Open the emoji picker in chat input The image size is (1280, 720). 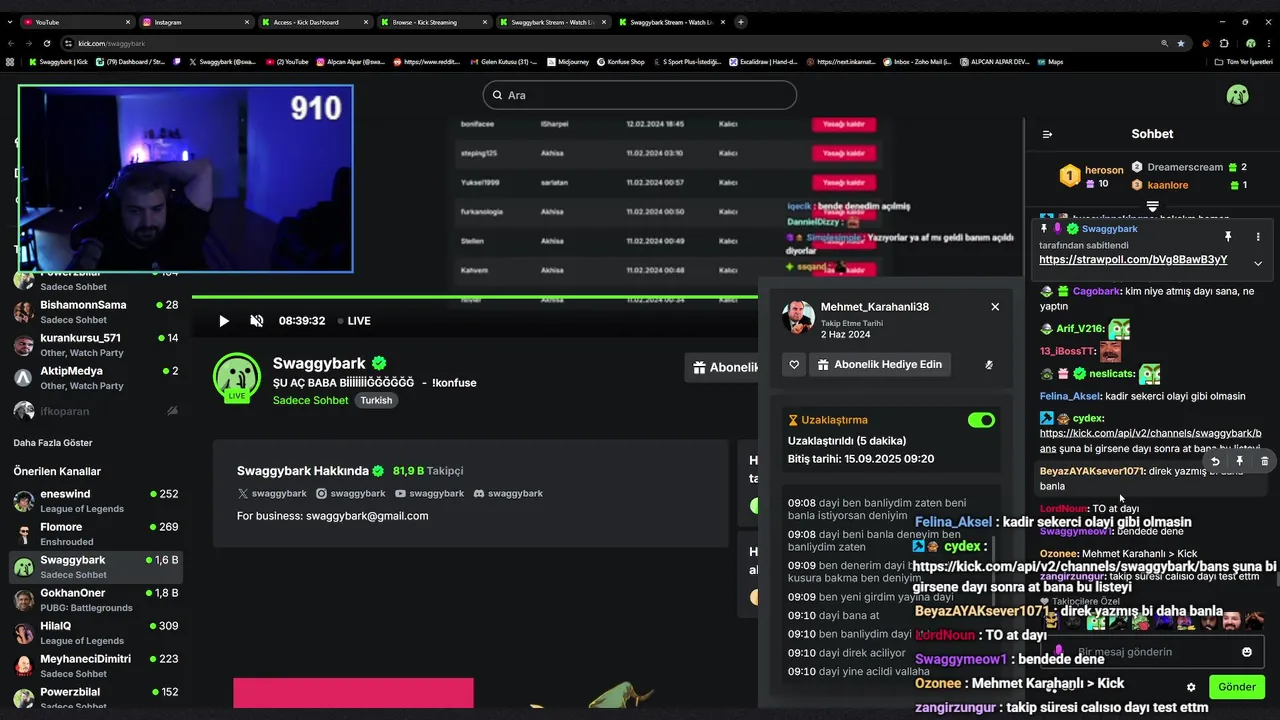coord(1247,652)
